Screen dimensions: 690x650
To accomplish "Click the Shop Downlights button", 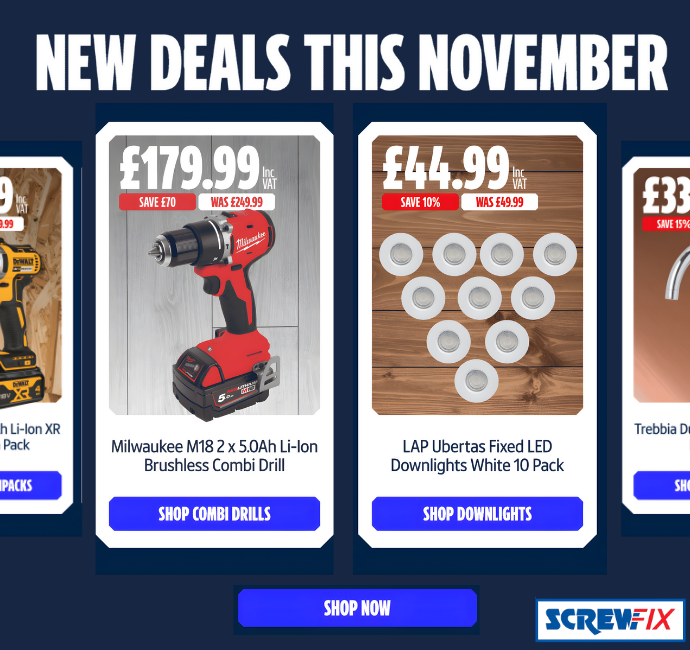I will pos(477,514).
